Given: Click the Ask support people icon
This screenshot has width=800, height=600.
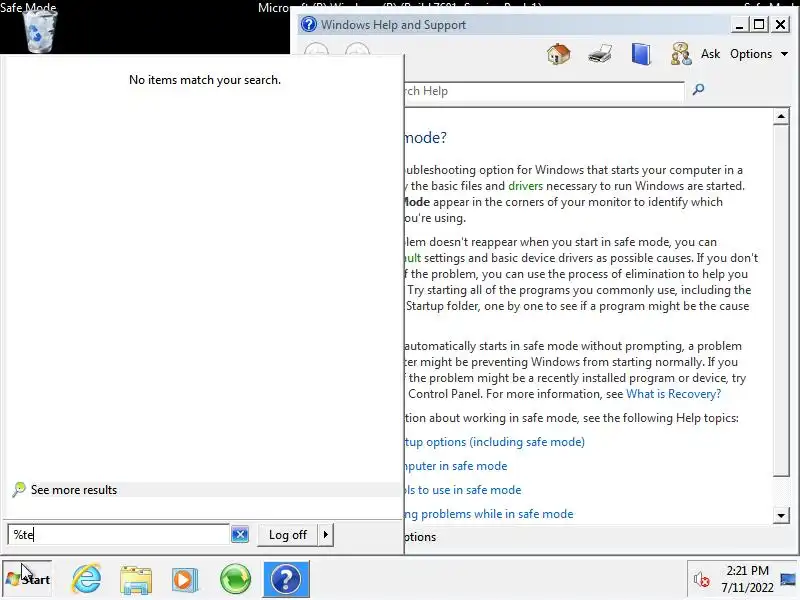Looking at the screenshot, I should click(x=681, y=54).
